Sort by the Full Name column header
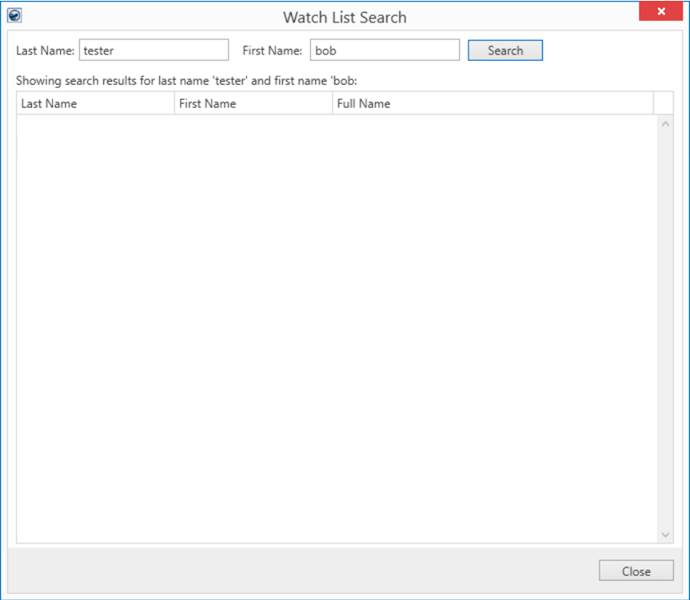This screenshot has height=600, width=690. pos(492,103)
